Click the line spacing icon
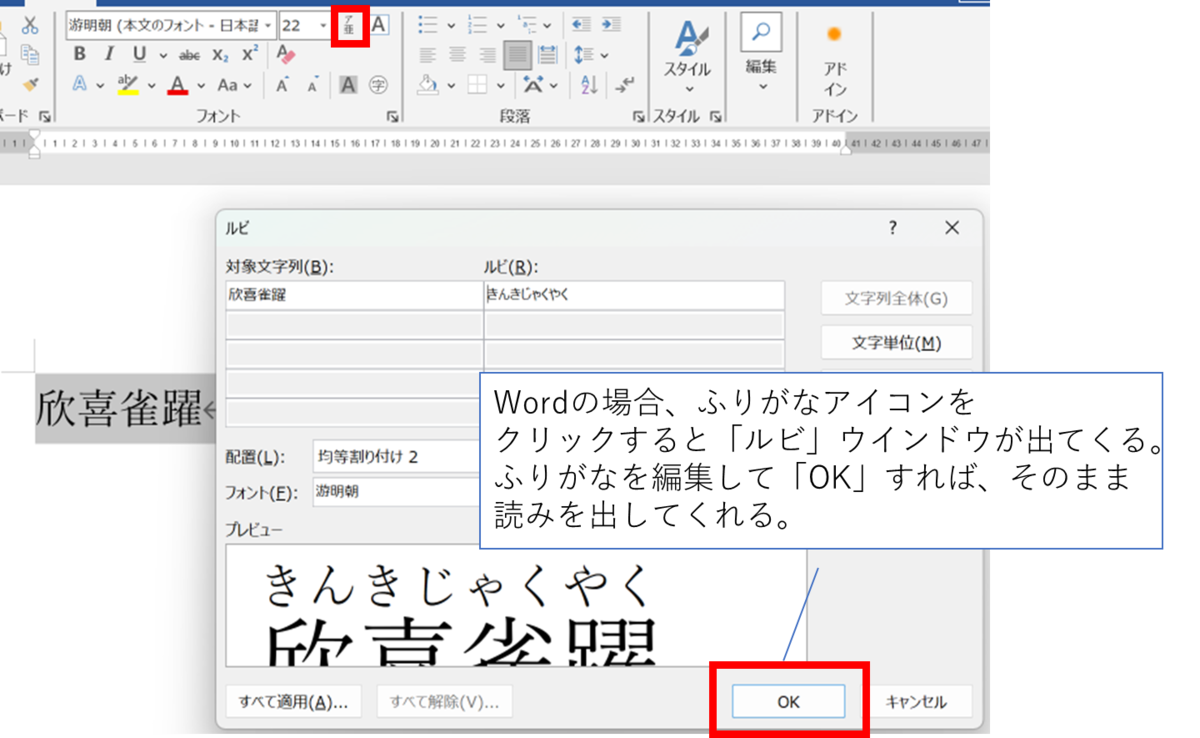Screen dimensions: 1200x738 [x=584, y=56]
